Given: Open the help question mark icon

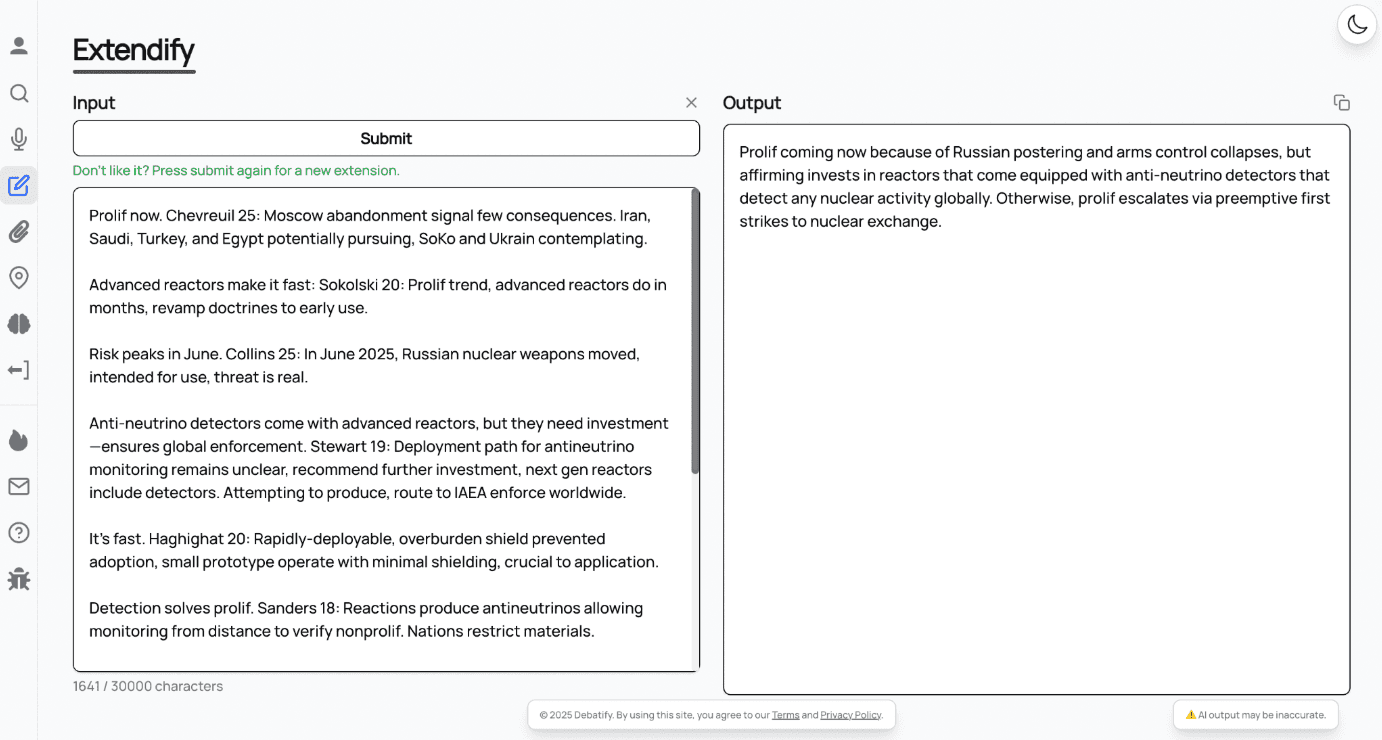Looking at the screenshot, I should click(x=19, y=532).
